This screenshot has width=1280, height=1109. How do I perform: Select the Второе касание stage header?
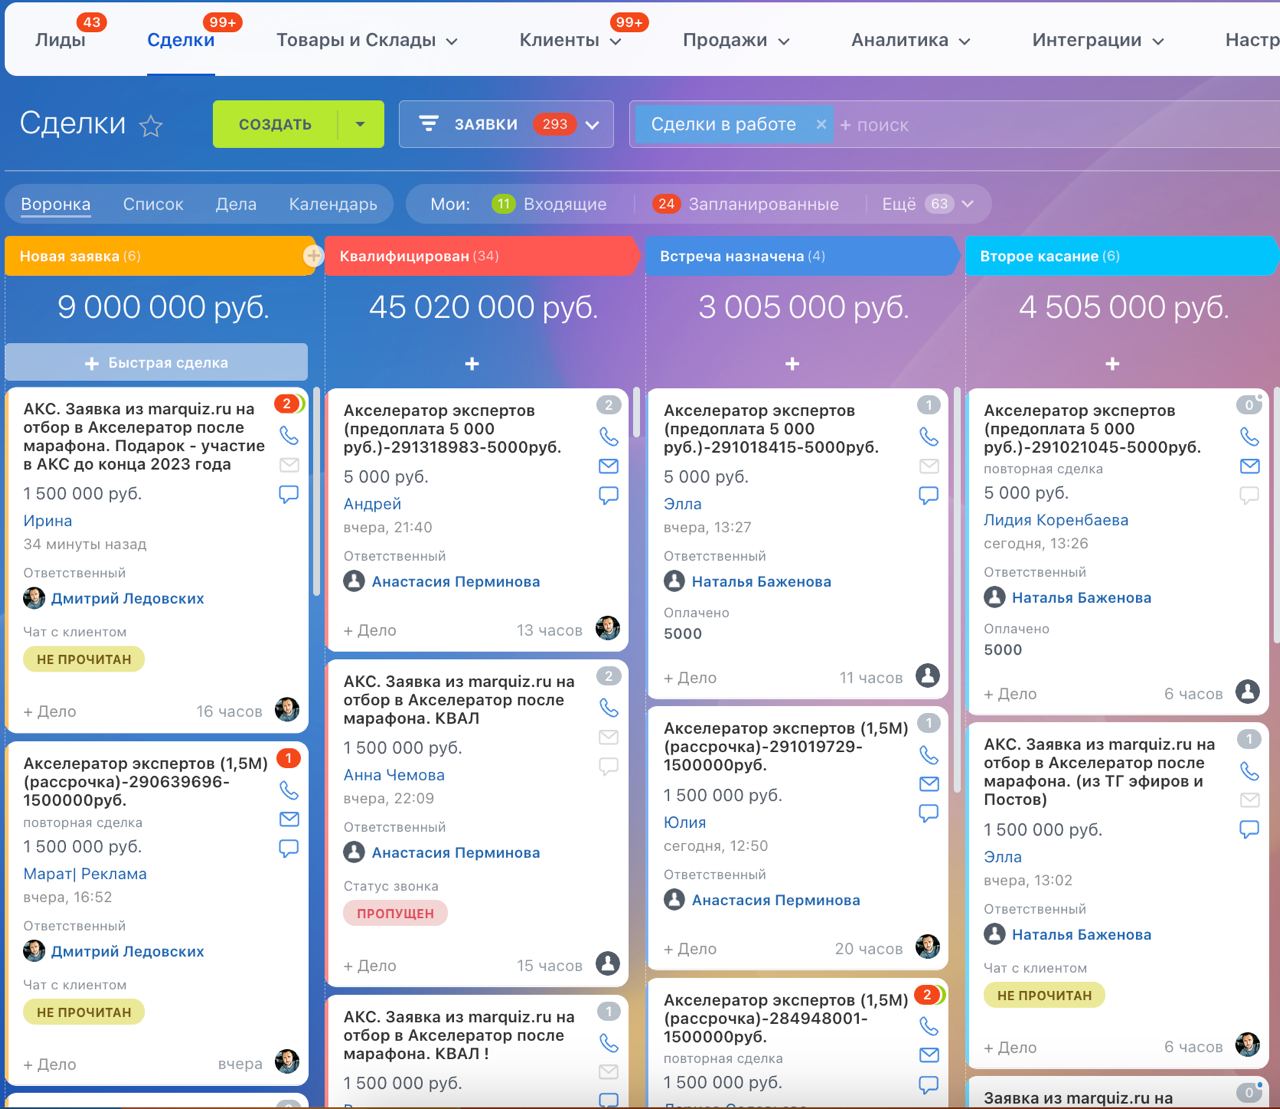[x=1120, y=256]
